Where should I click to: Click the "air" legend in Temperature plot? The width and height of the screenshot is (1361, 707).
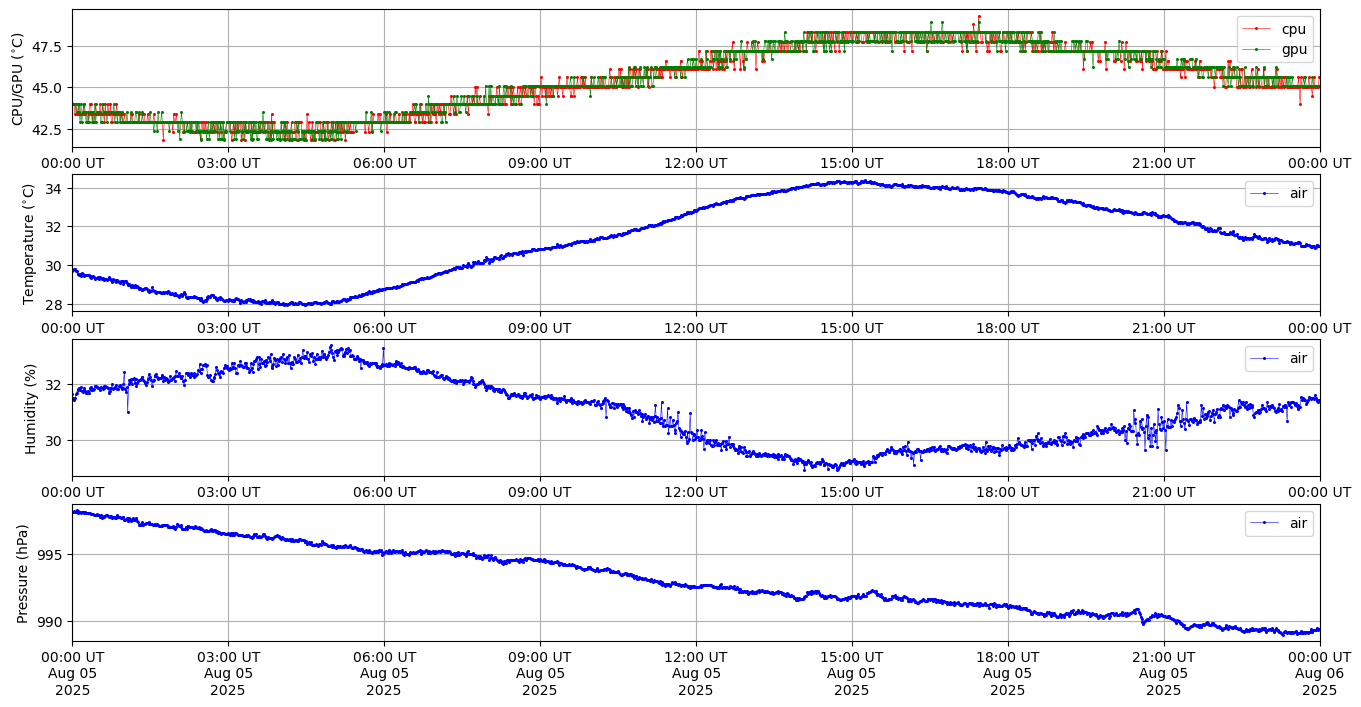point(1279,194)
